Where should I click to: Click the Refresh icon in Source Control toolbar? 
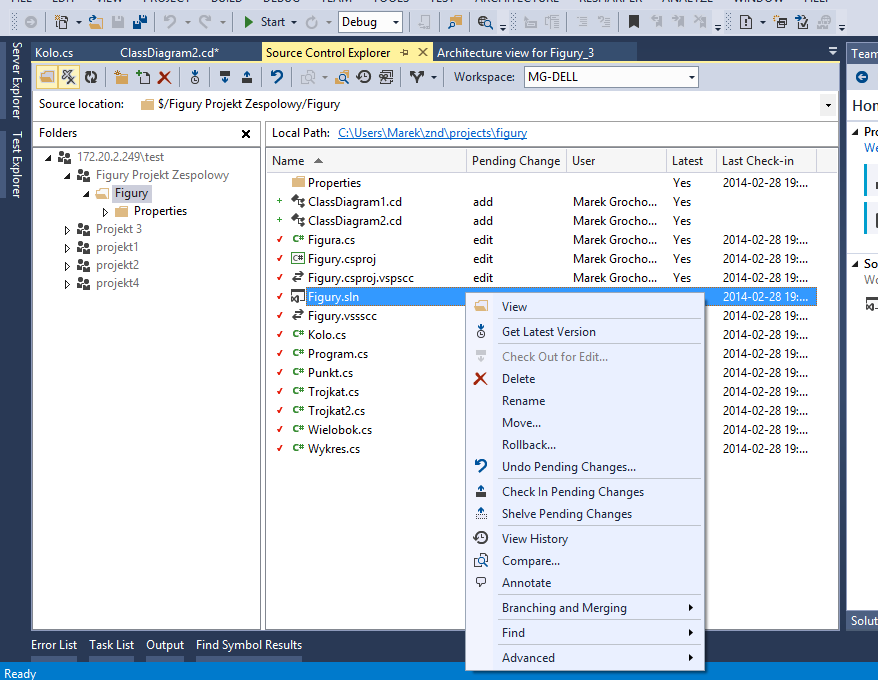91,77
